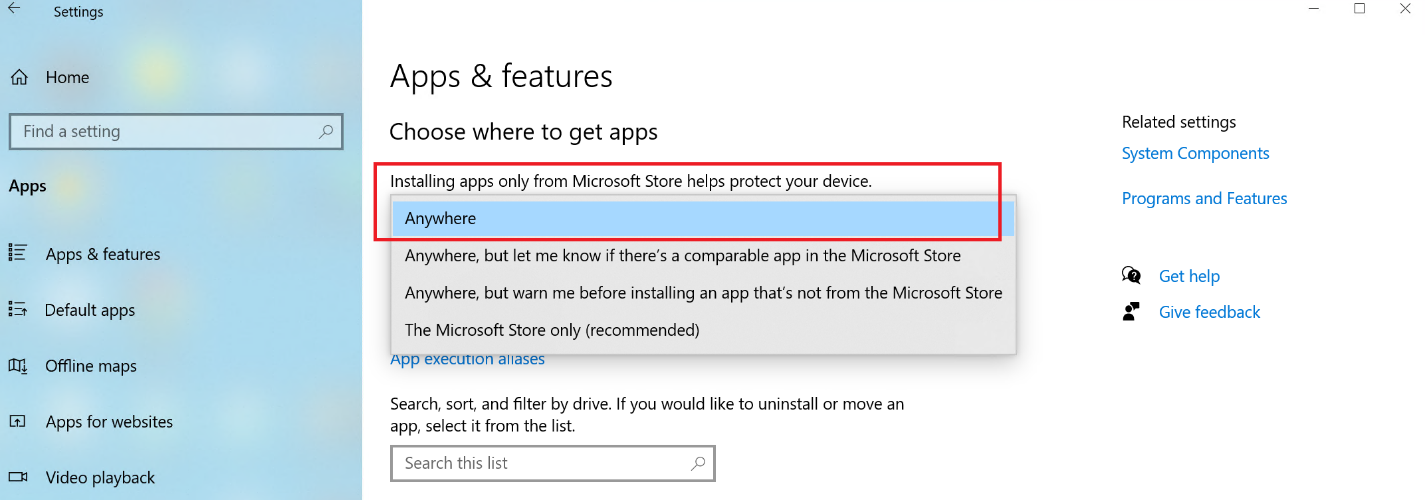
Task: Select The Microsoft Store only (recommended)
Action: pos(703,330)
